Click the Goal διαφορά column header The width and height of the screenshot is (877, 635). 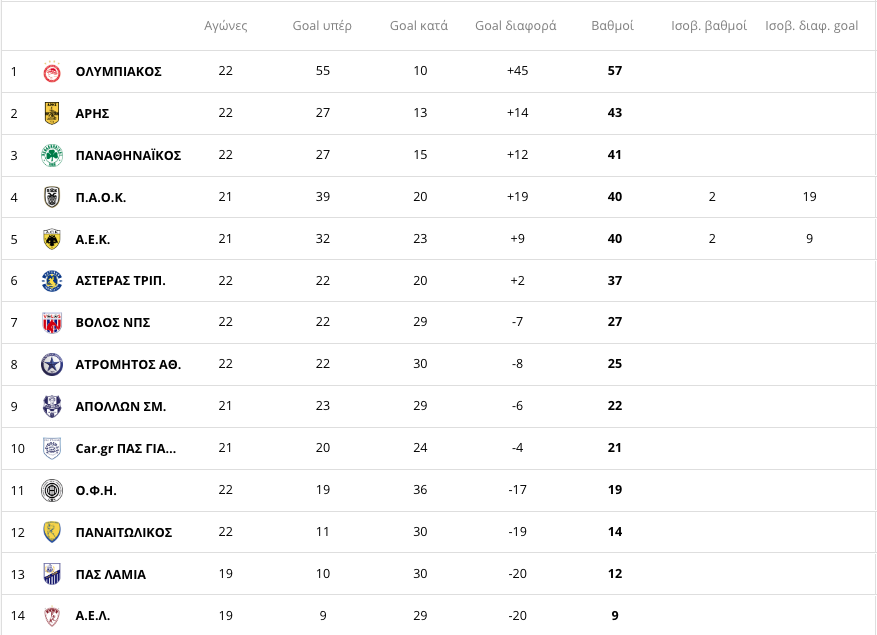click(x=516, y=26)
